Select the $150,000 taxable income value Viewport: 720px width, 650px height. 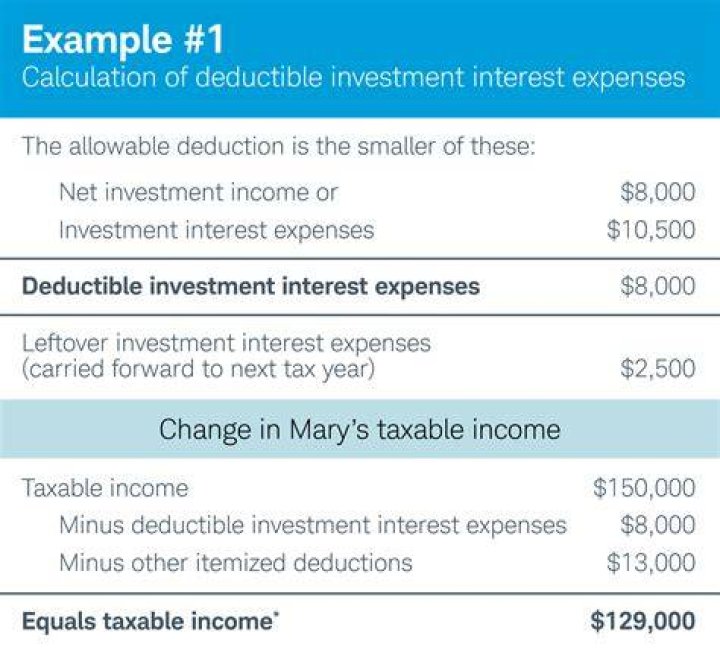(644, 488)
